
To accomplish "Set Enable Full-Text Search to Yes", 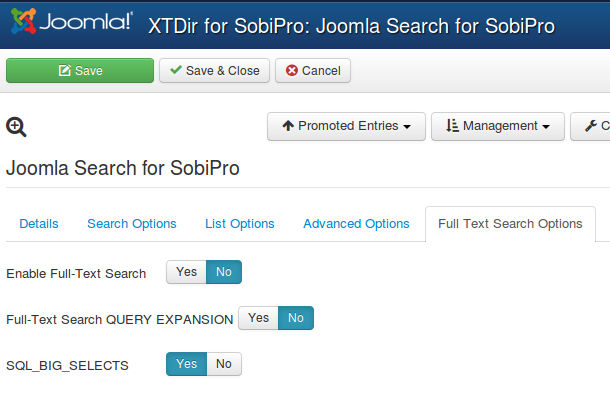I will [186, 272].
